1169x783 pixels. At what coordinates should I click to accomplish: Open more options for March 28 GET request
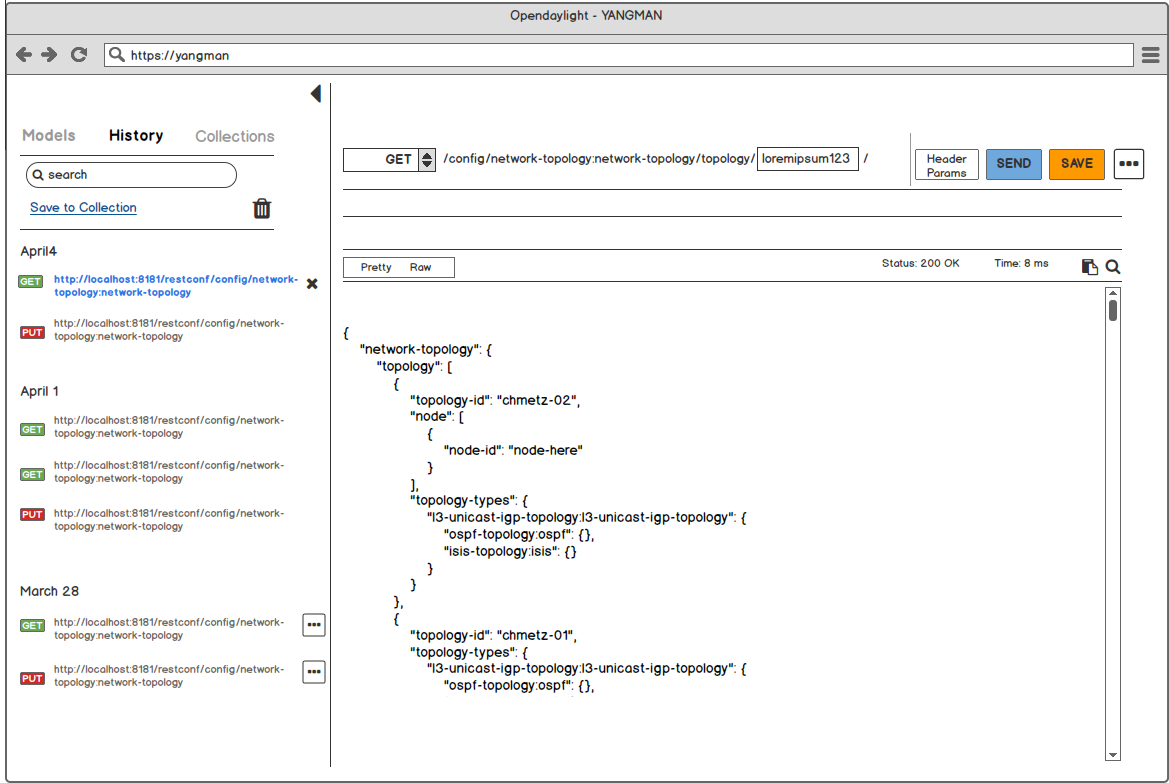tap(314, 625)
